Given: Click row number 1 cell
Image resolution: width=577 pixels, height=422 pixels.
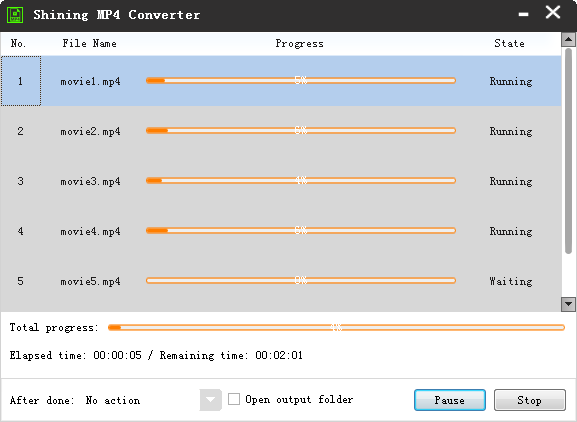Looking at the screenshot, I should point(21,81).
